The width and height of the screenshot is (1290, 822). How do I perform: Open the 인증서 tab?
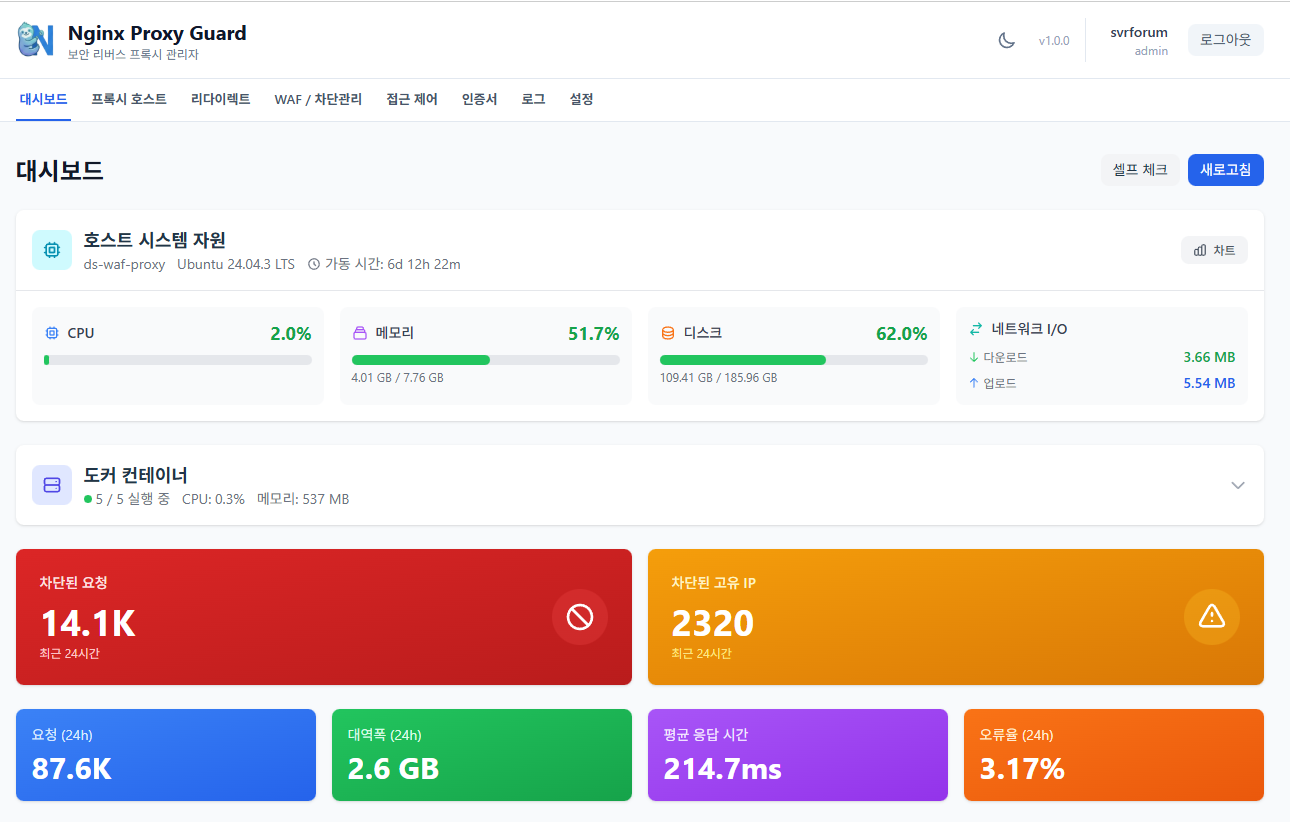coord(479,100)
